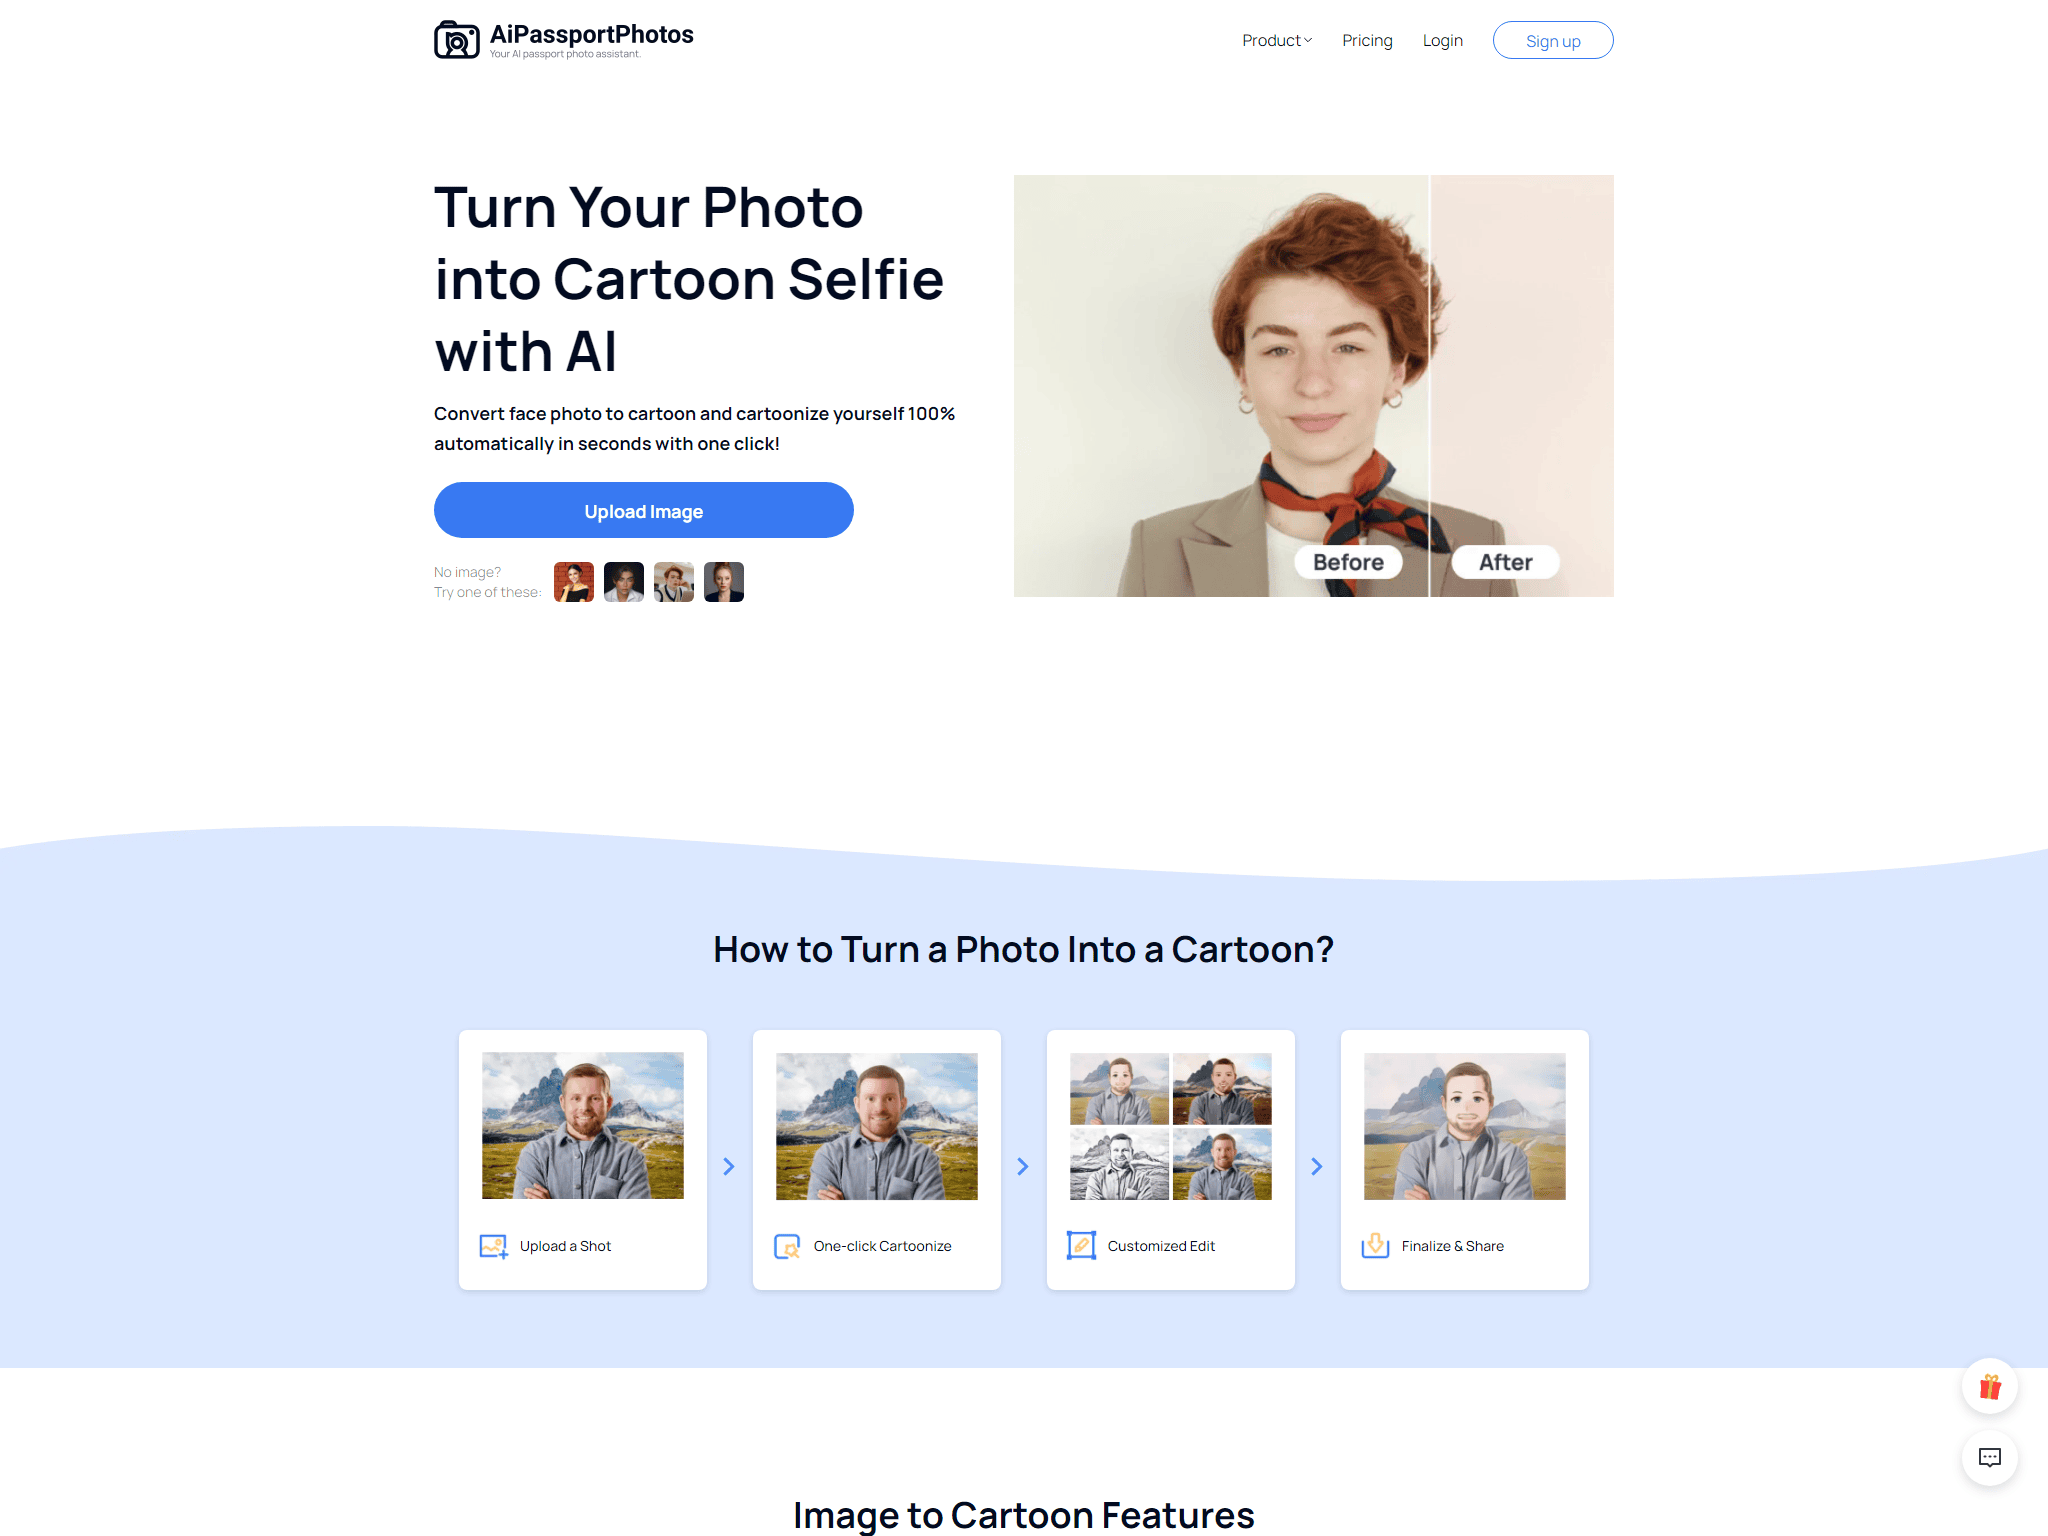
Task: Try the fourth sample photo thumbnail
Action: 724,582
